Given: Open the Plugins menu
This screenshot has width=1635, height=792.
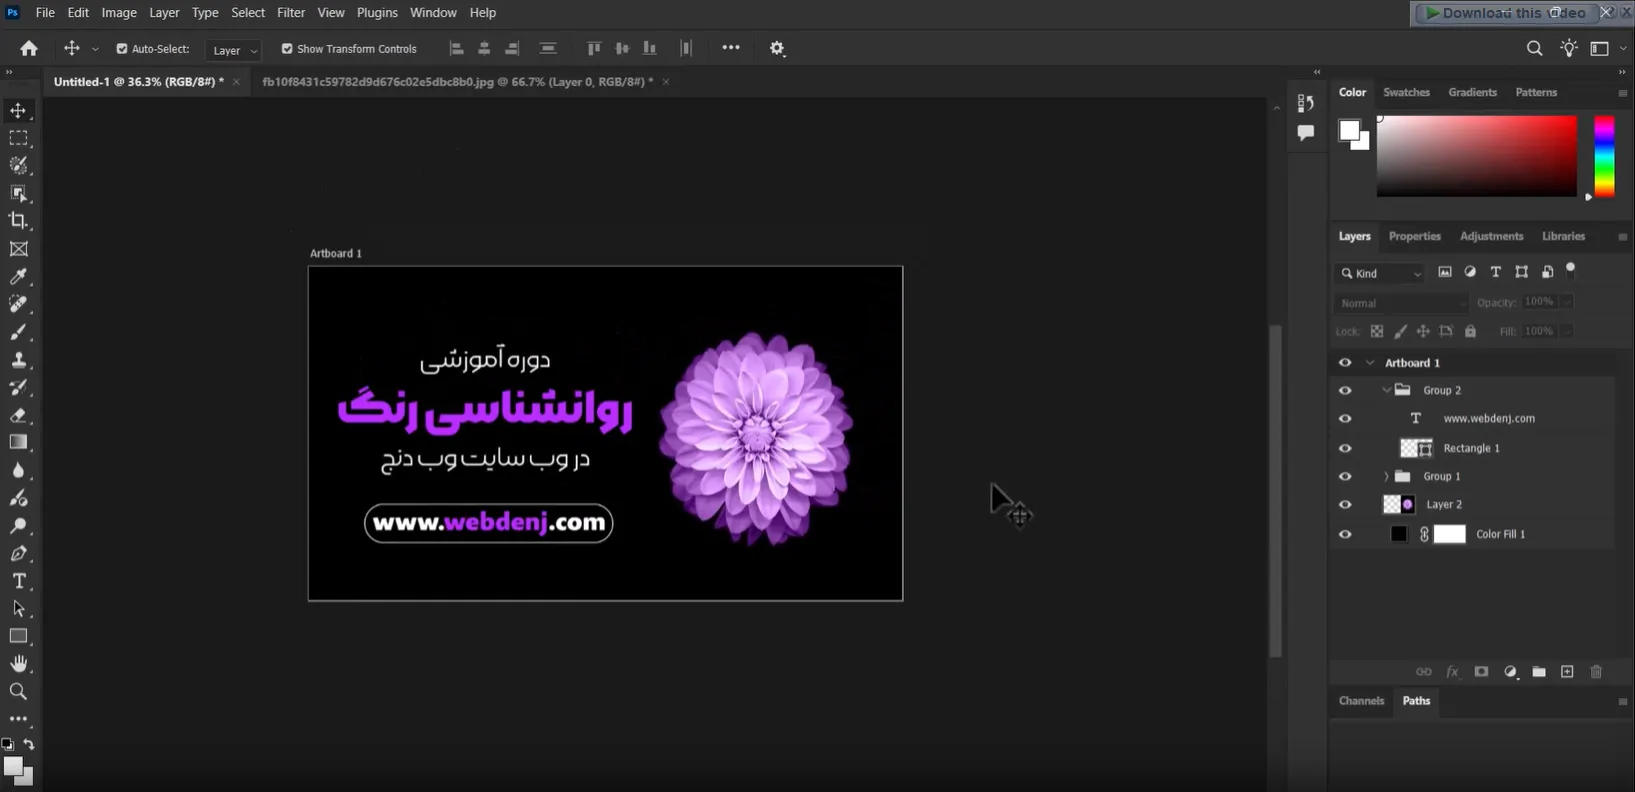Looking at the screenshot, I should pos(377,12).
